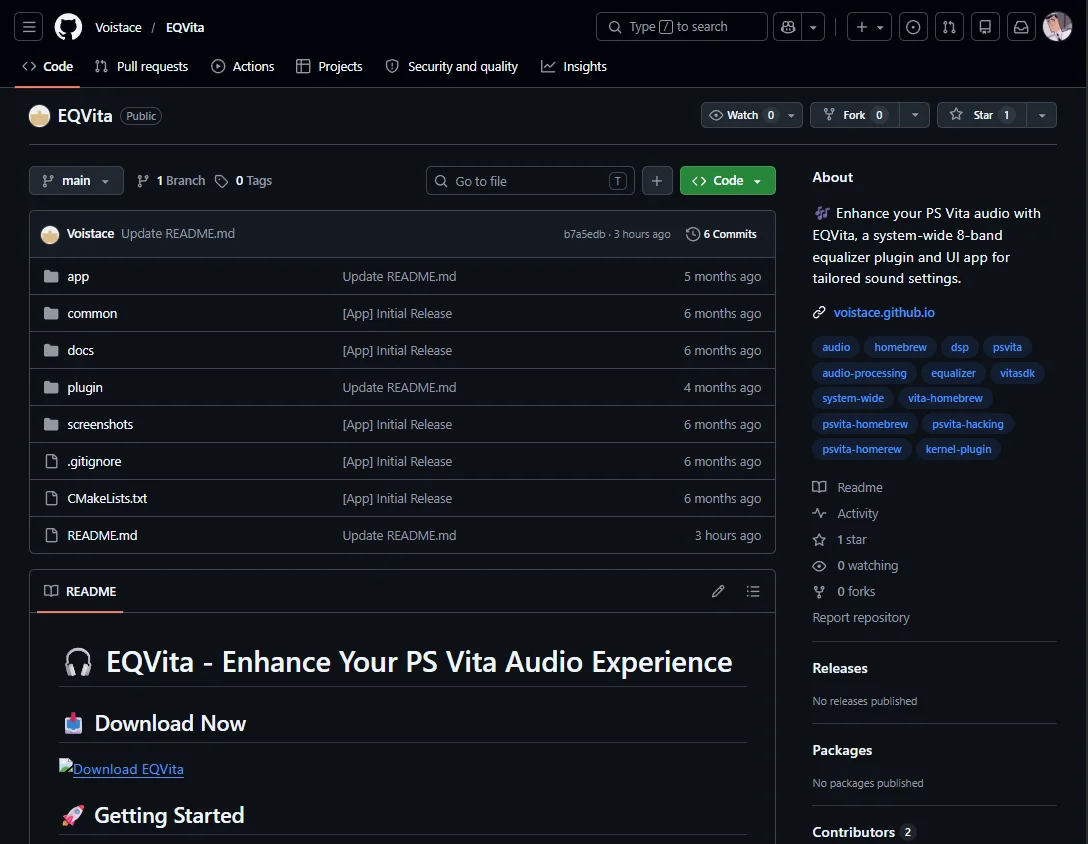Go to GitHub home via Octocat logo
This screenshot has height=844, width=1088.
click(68, 27)
